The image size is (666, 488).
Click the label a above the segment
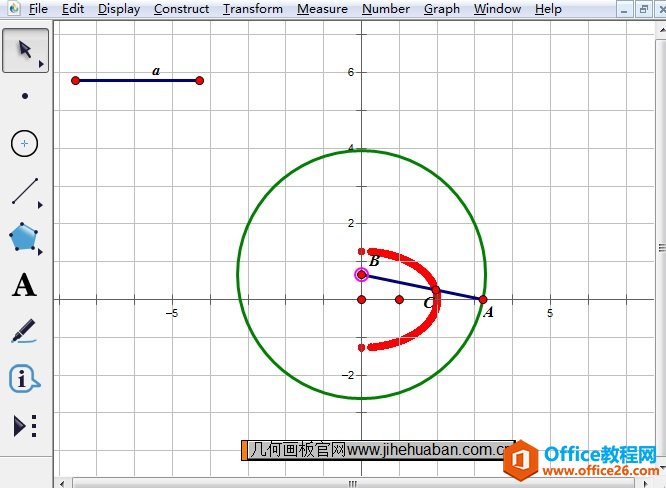156,71
